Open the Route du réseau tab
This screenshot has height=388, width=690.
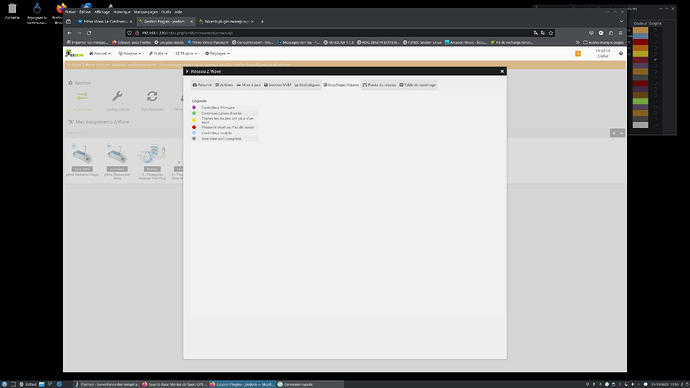(x=379, y=85)
